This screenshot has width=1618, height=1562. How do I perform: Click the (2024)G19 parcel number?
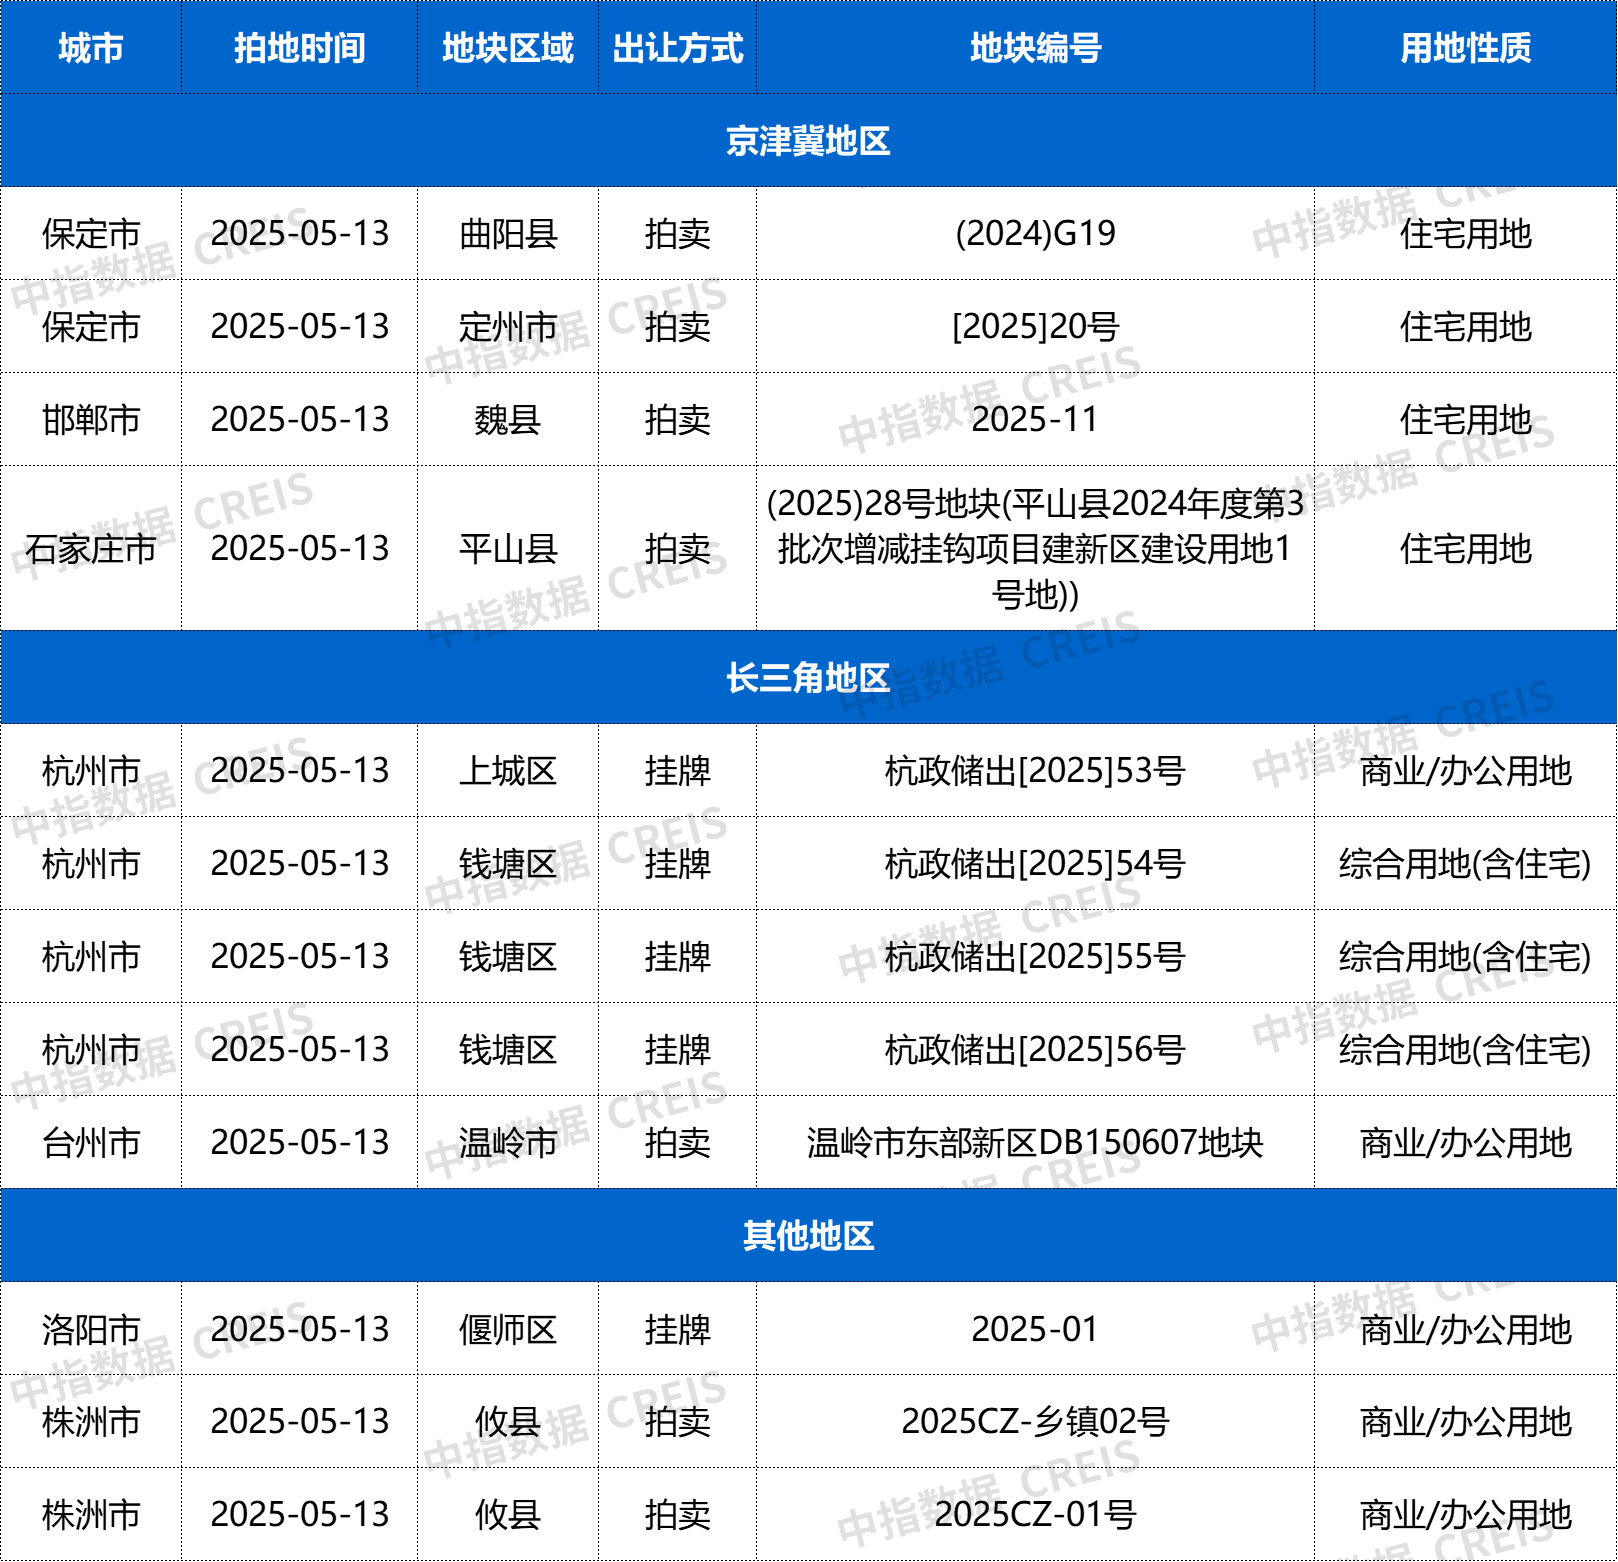[x=1036, y=234]
